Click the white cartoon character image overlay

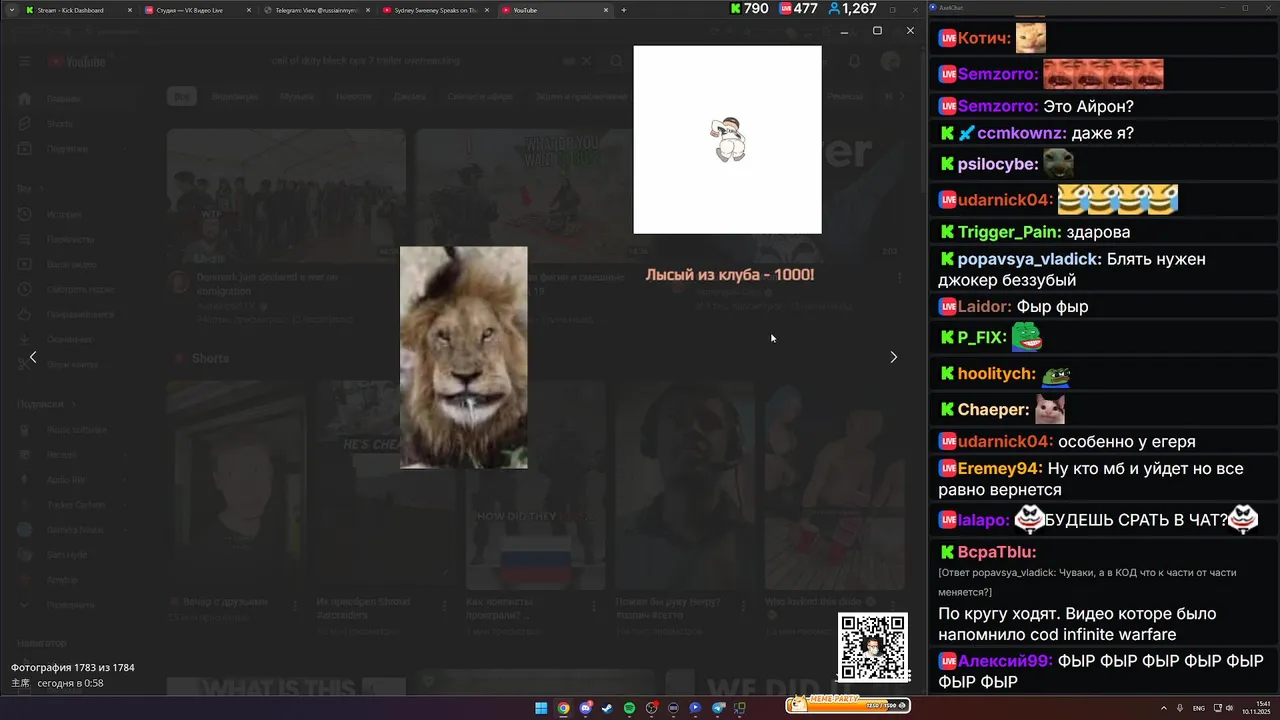[727, 139]
